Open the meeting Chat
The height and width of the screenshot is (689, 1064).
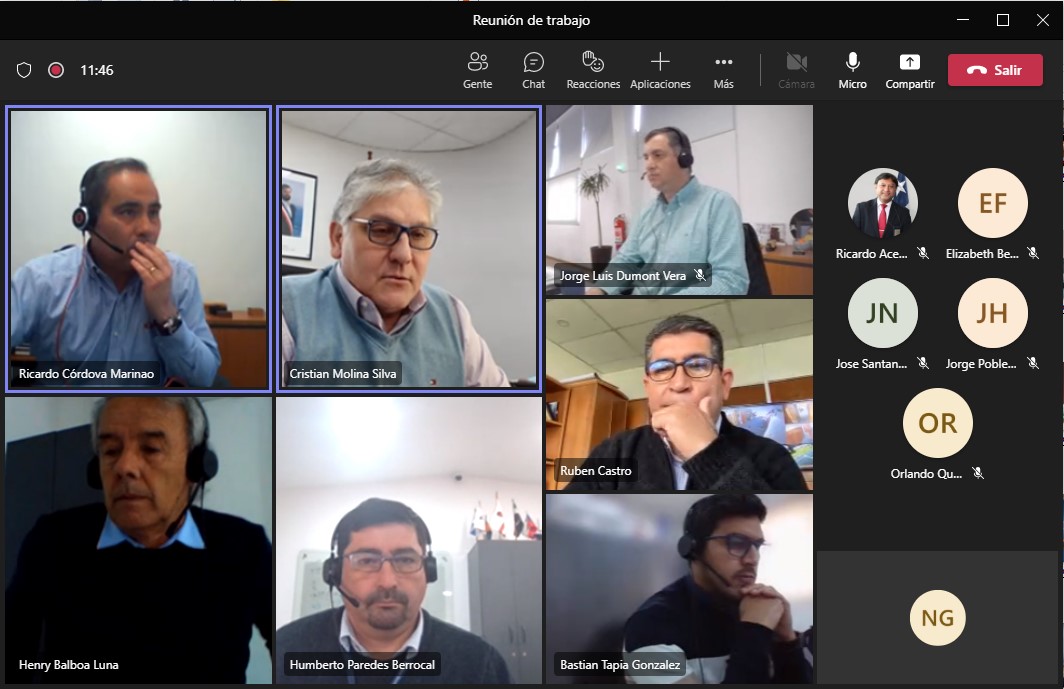point(533,70)
